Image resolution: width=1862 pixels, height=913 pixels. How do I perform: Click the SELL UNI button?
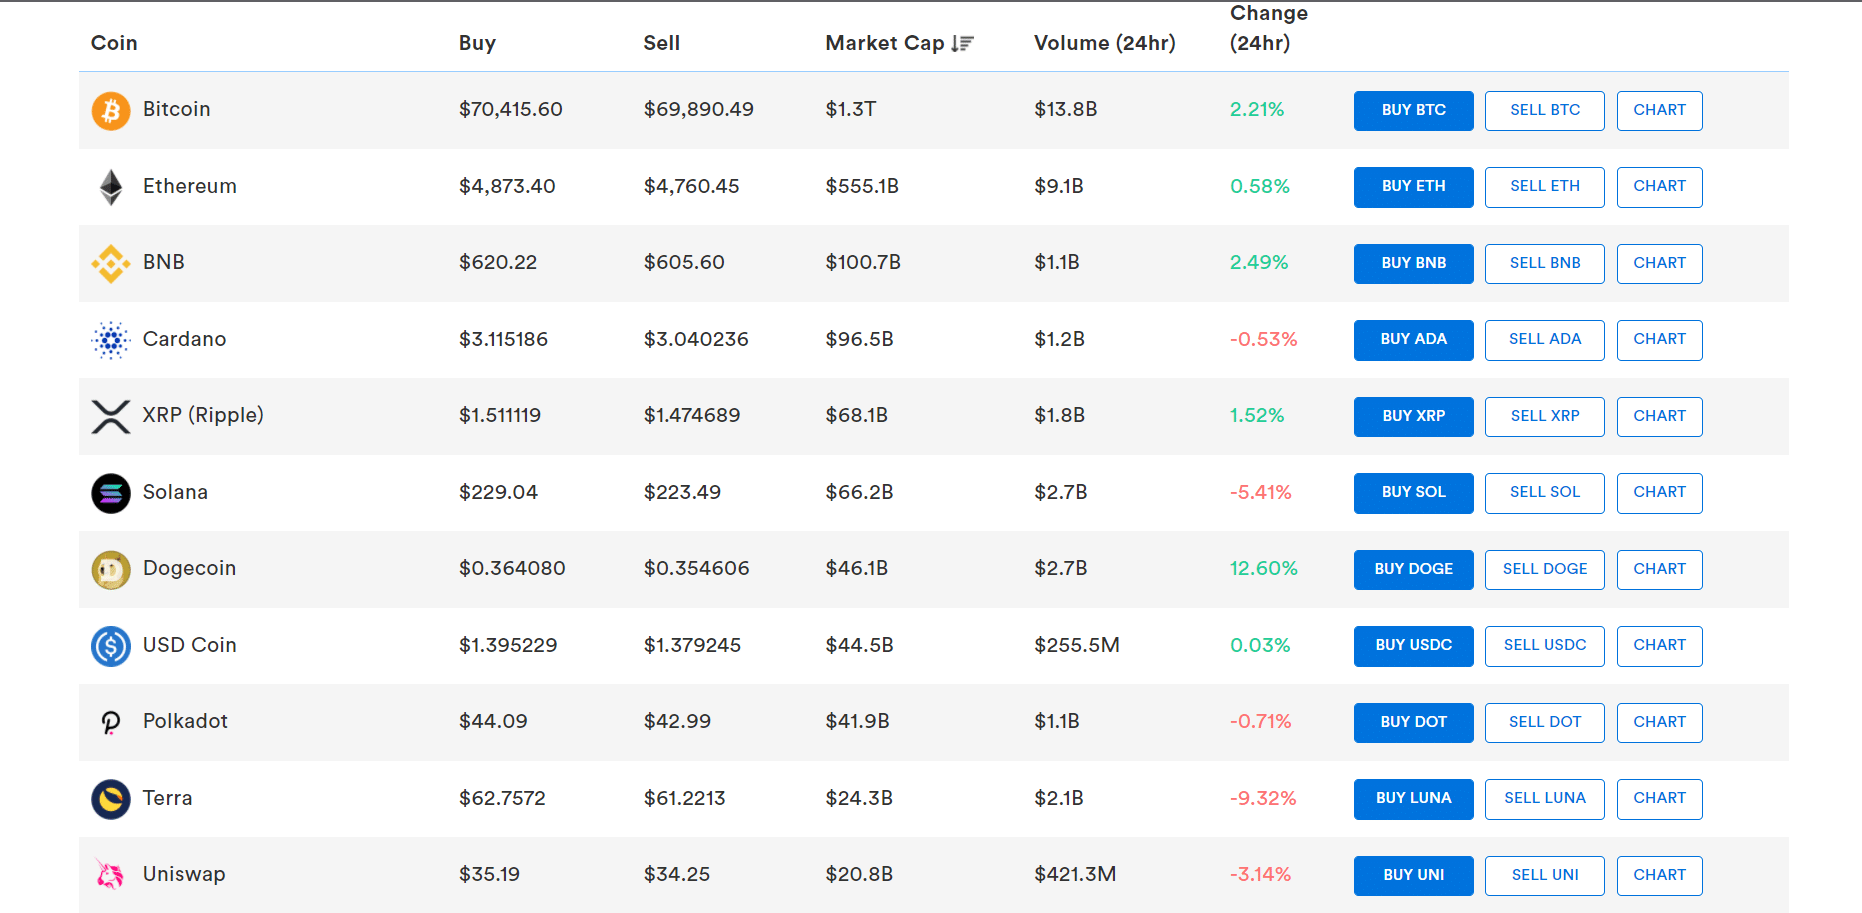pos(1545,876)
